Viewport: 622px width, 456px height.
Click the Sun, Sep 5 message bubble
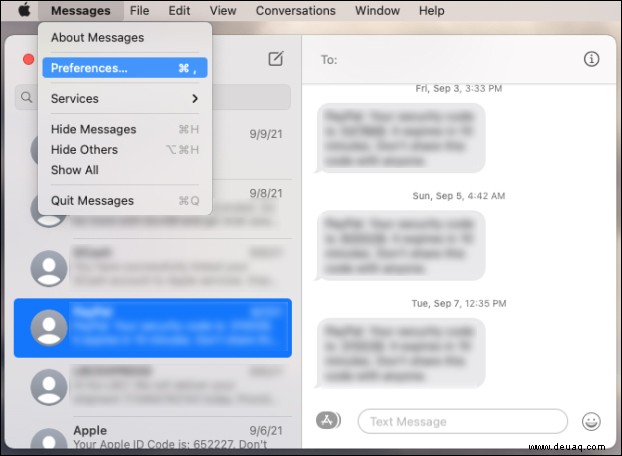(x=400, y=246)
